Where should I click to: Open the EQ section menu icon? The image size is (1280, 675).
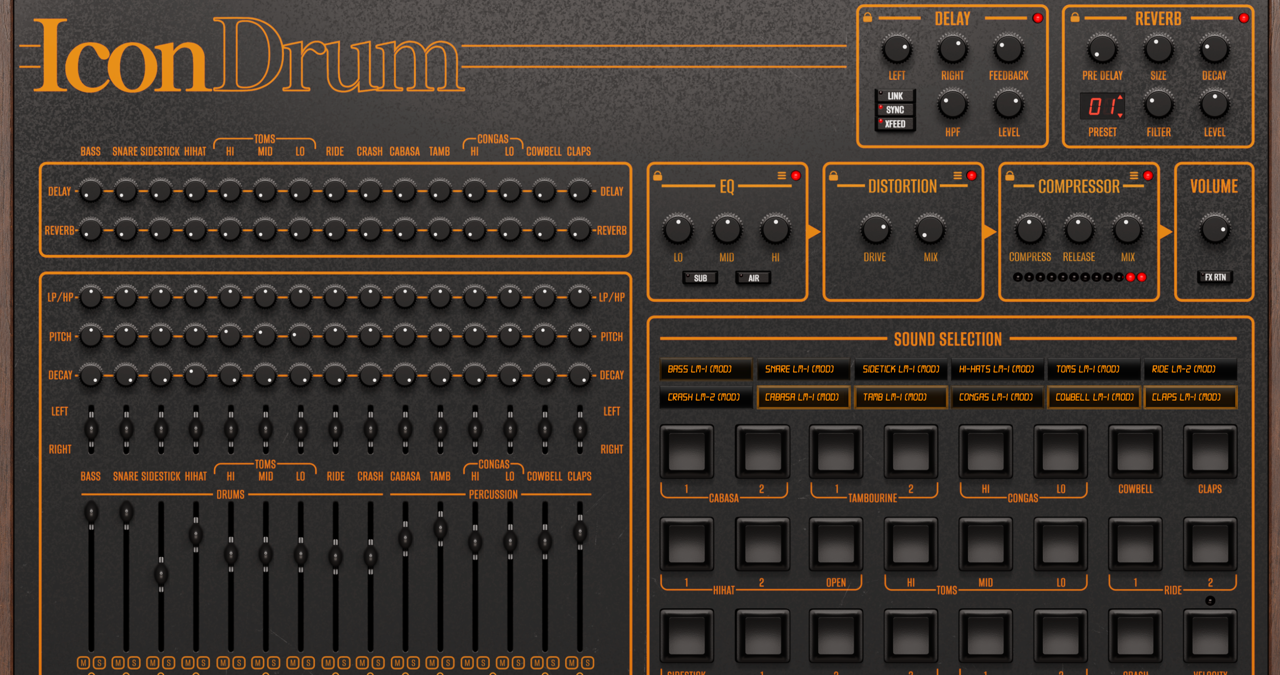click(x=782, y=176)
